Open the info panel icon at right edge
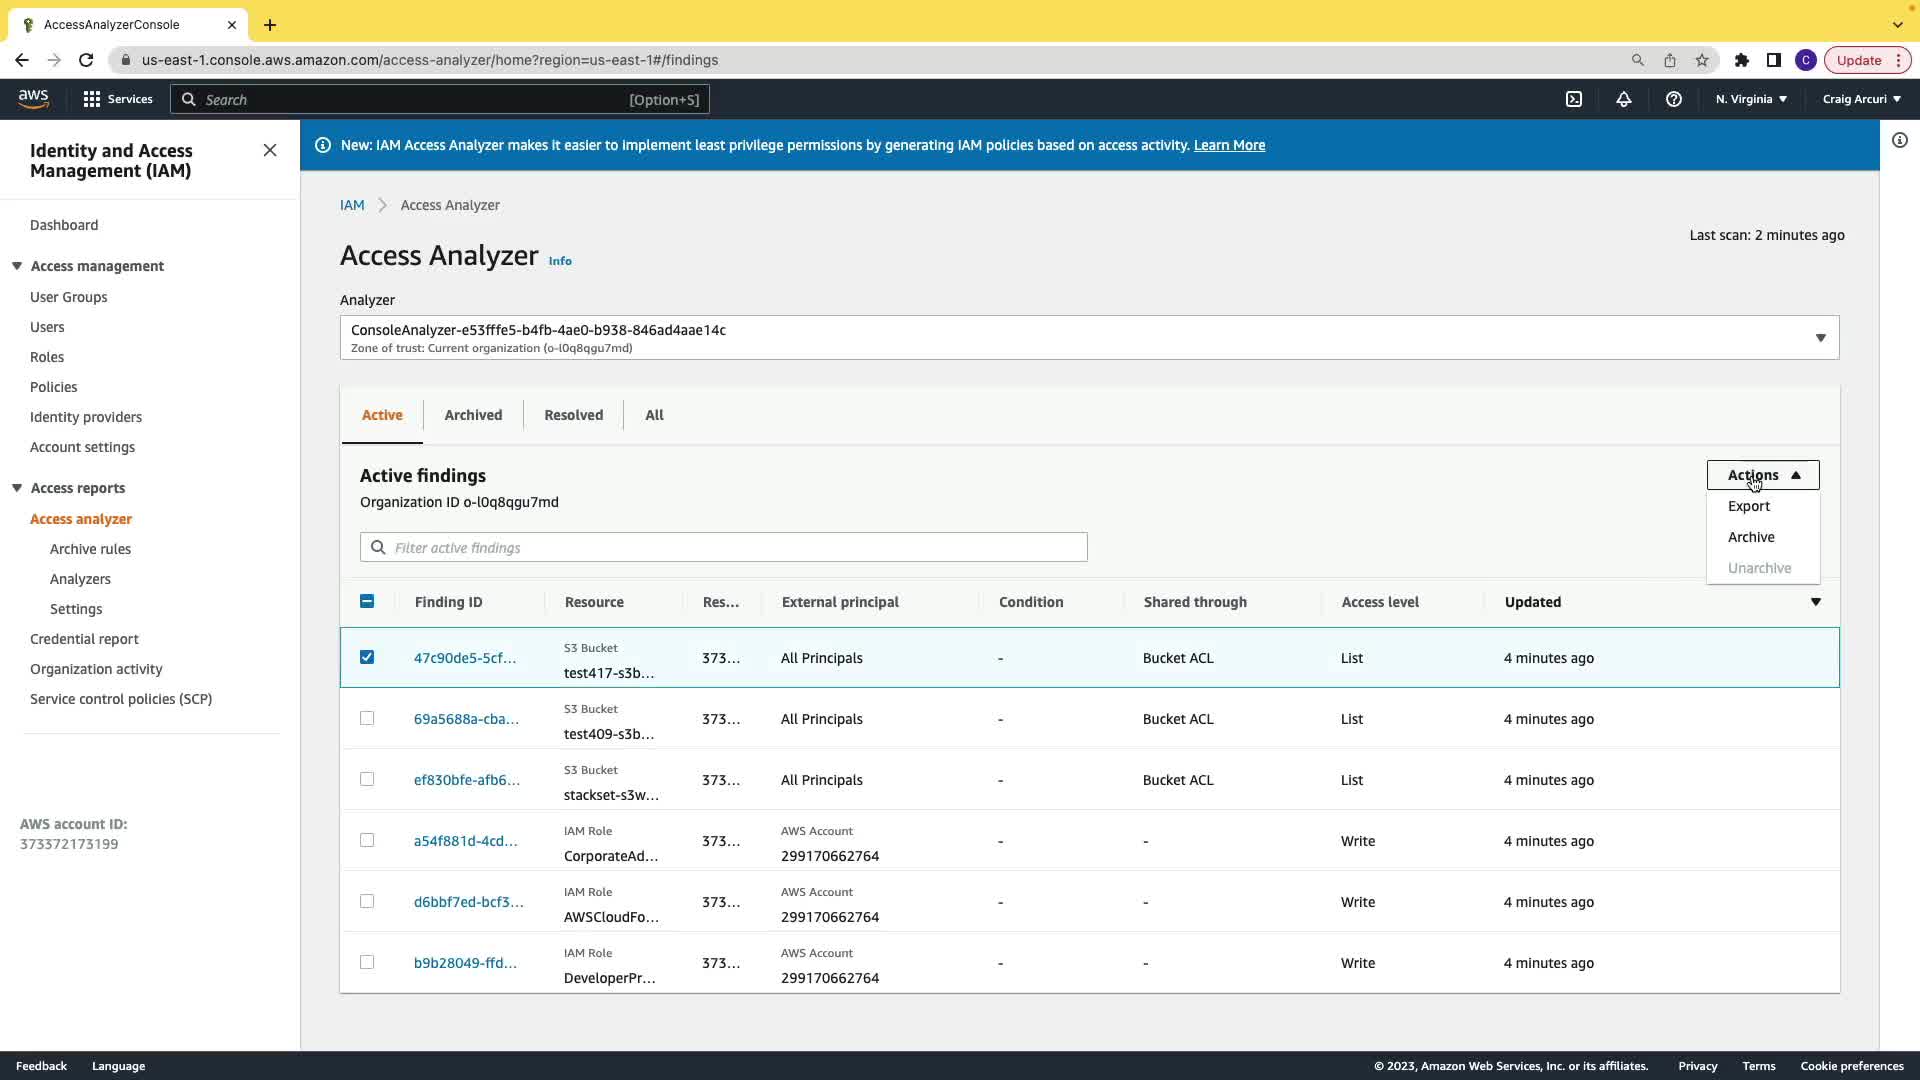 [x=1900, y=141]
